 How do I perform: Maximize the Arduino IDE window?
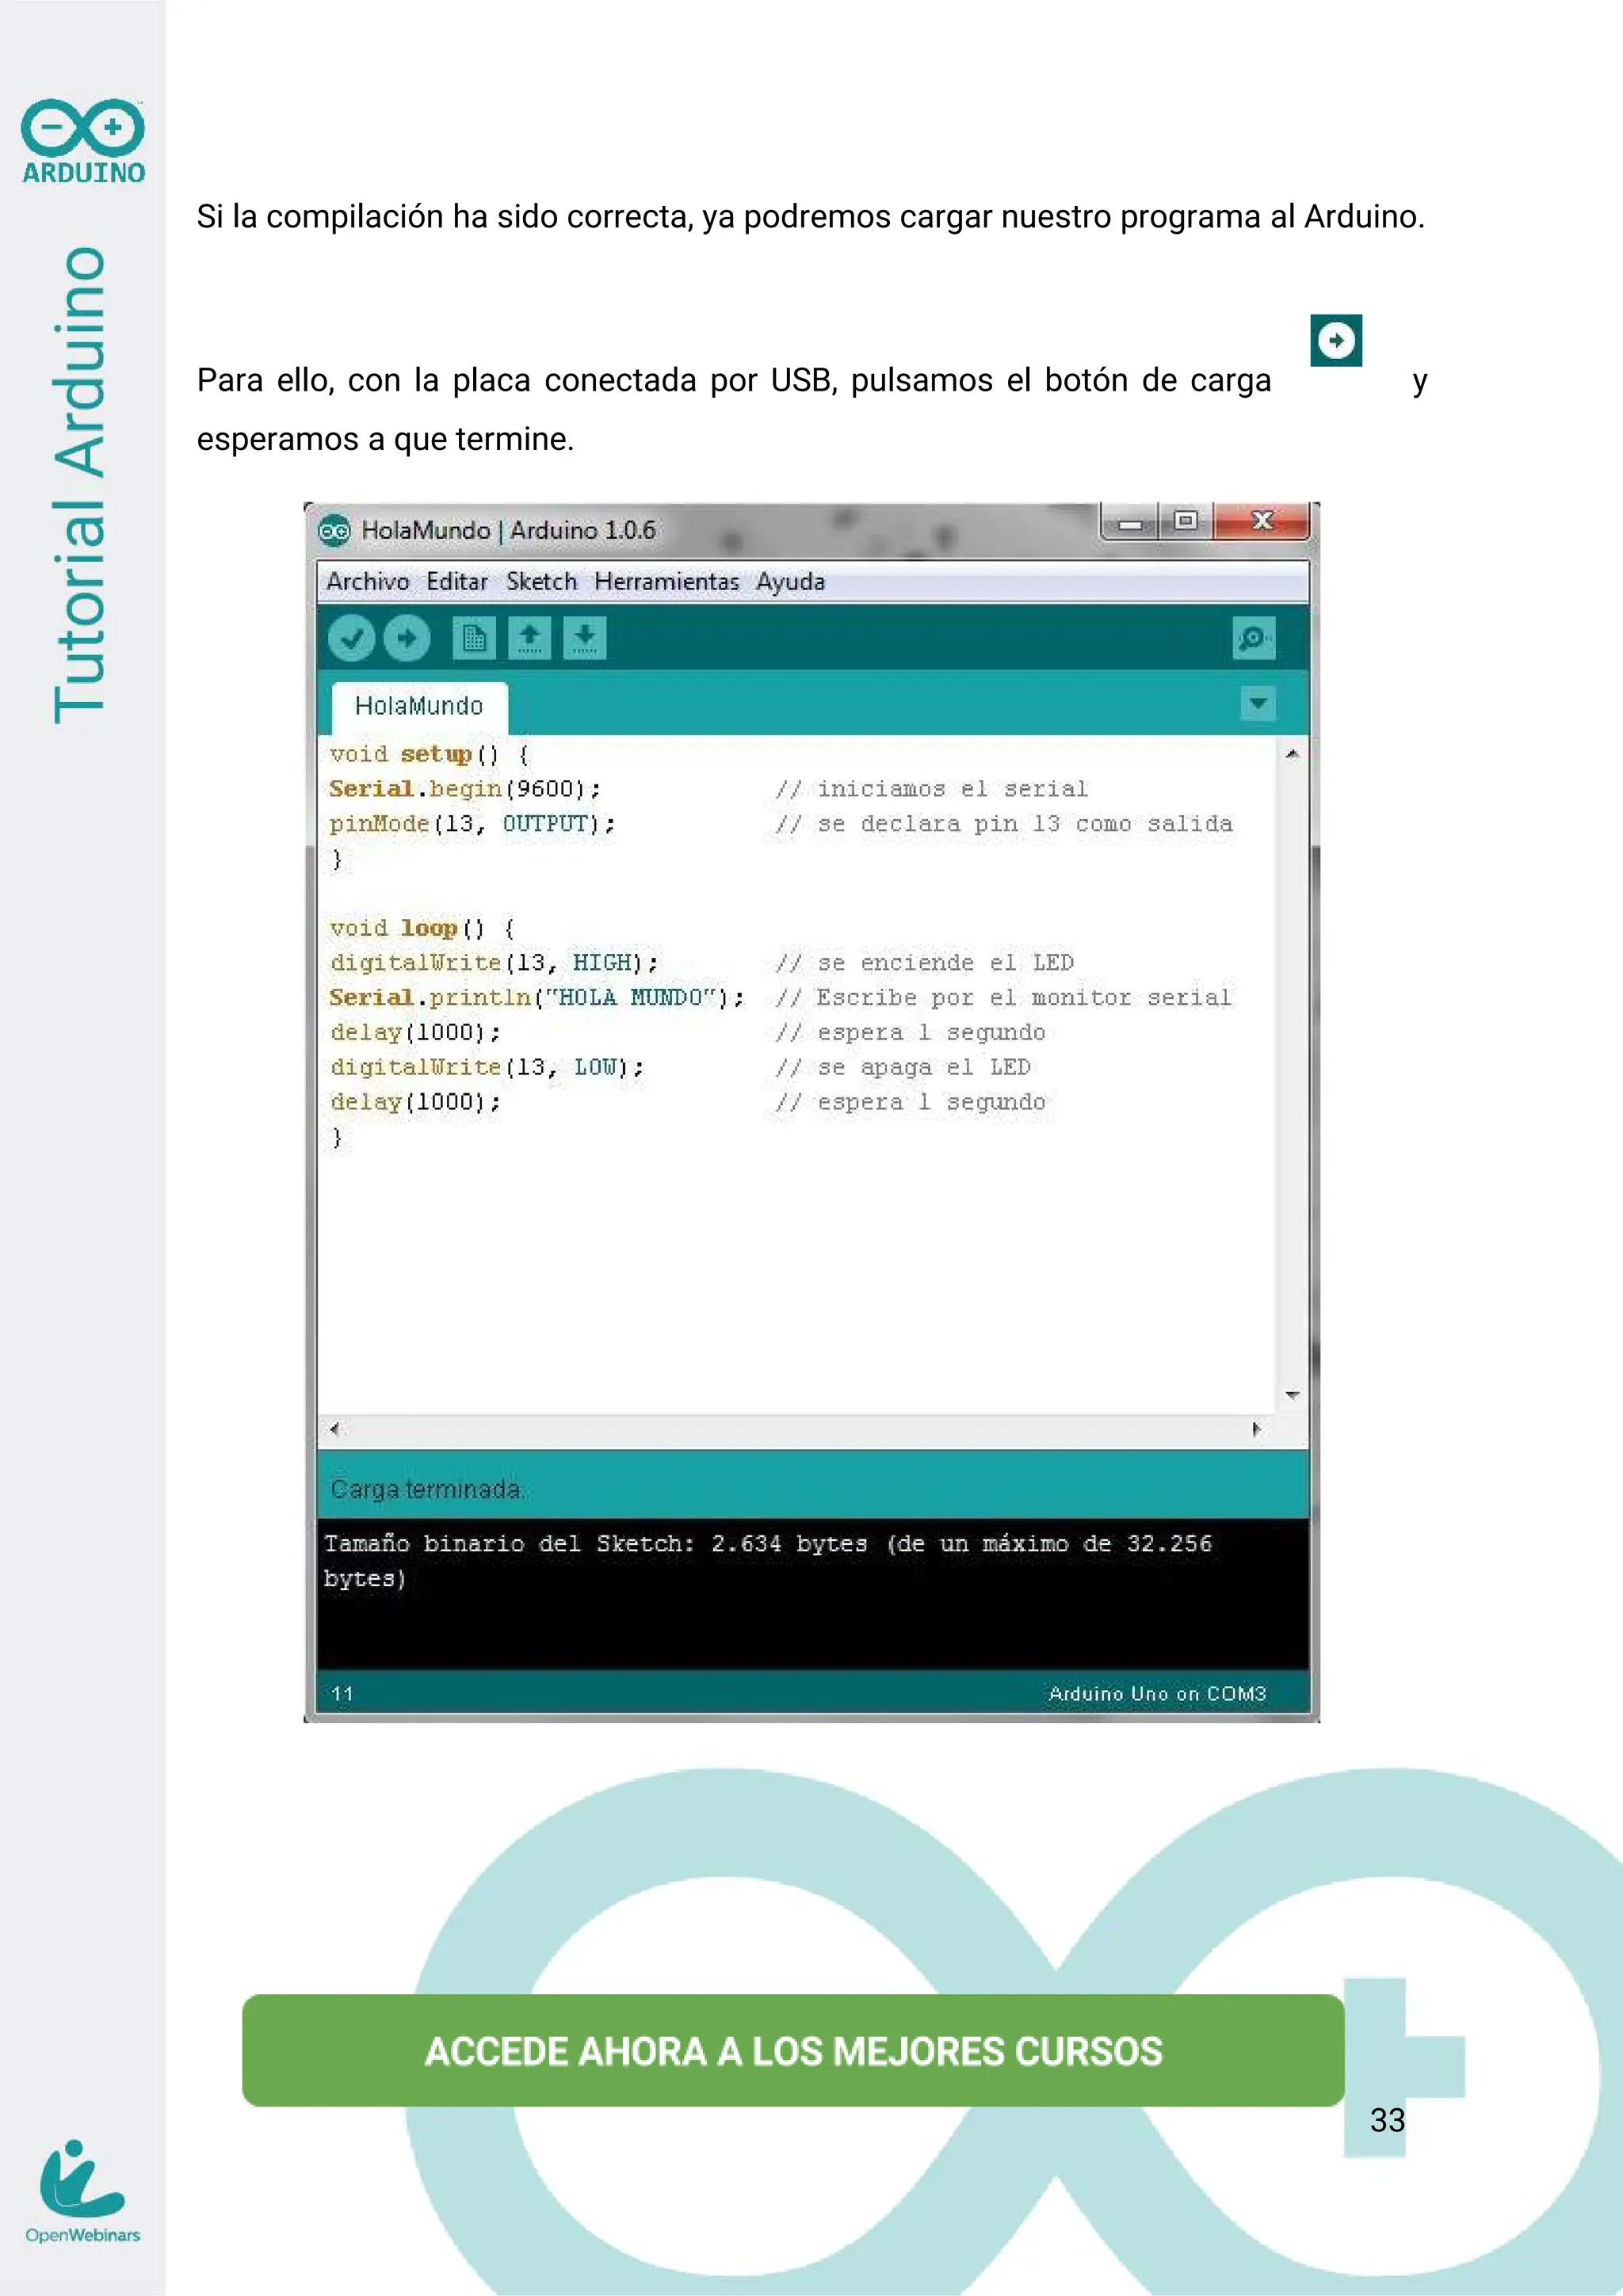(x=1185, y=522)
